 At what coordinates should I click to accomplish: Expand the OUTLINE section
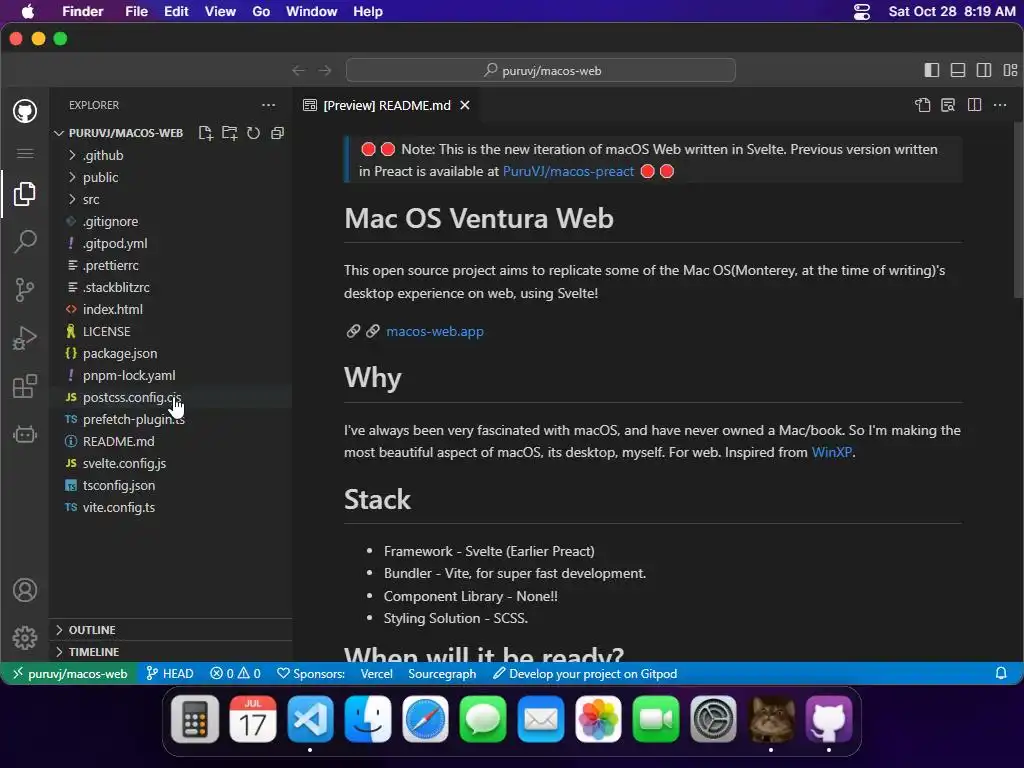click(170, 630)
